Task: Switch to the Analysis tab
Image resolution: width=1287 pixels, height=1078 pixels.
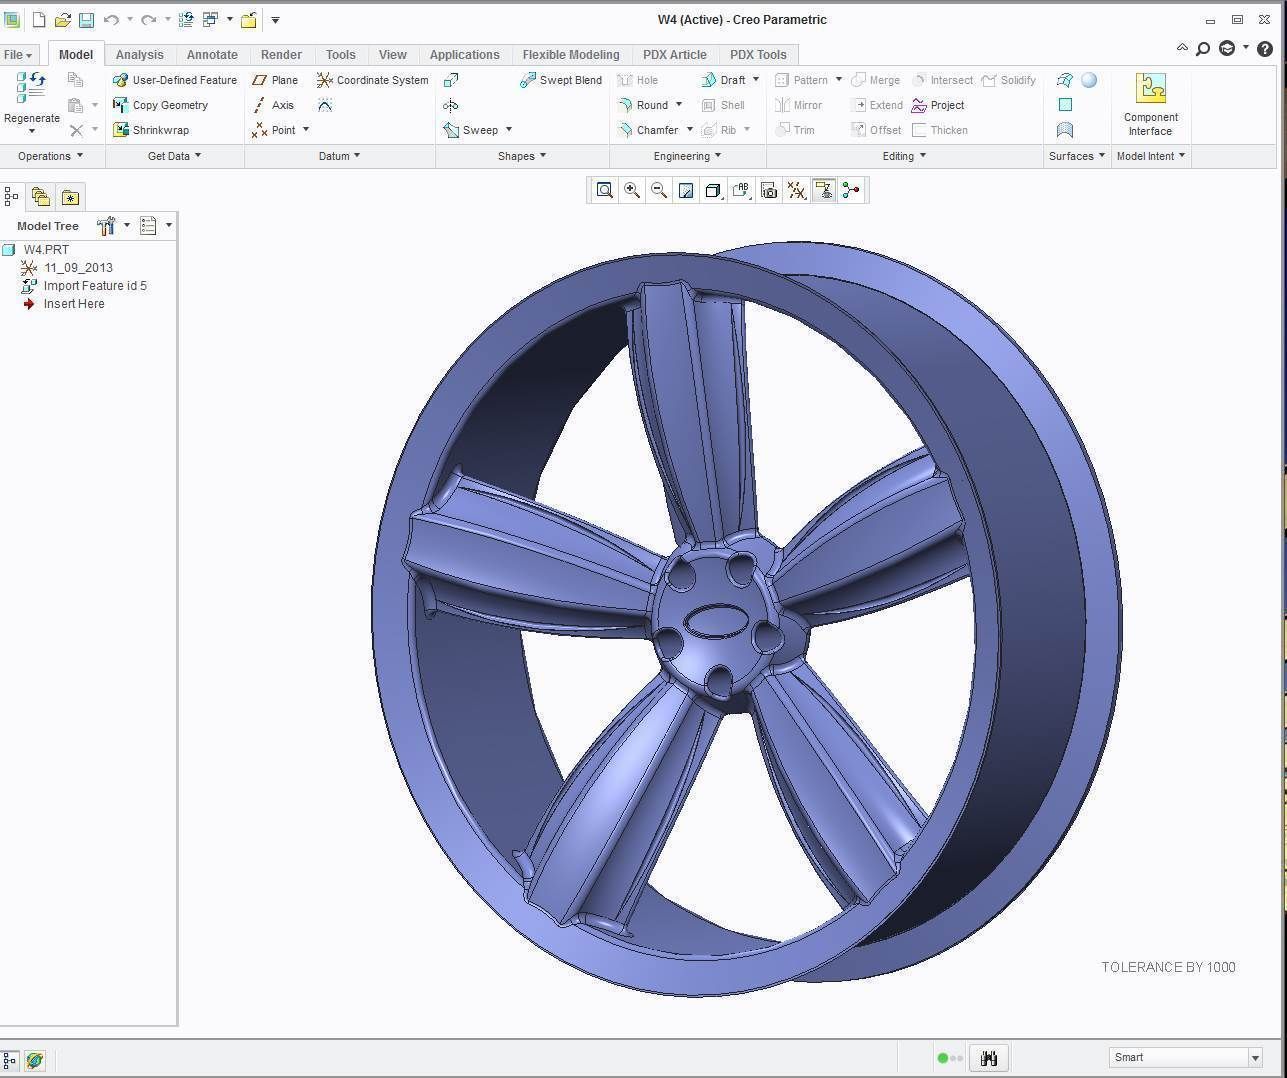Action: coord(139,54)
